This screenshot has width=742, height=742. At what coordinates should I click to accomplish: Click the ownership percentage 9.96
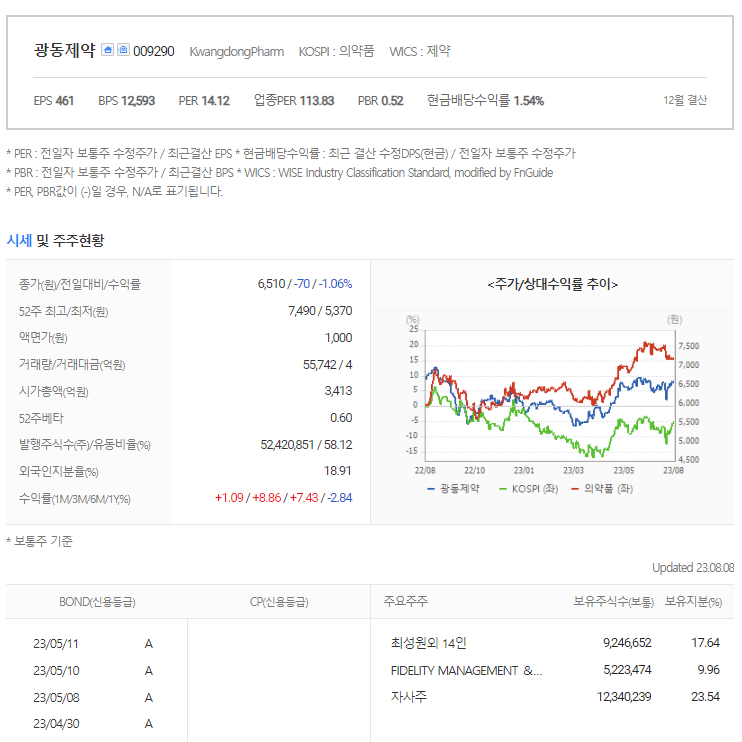708,670
